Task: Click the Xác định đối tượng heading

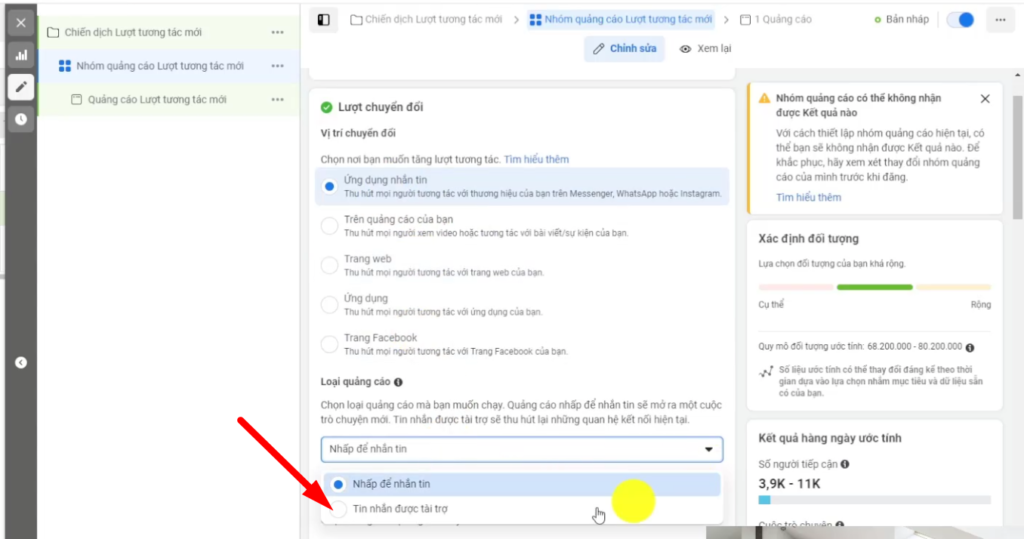Action: coord(808,239)
